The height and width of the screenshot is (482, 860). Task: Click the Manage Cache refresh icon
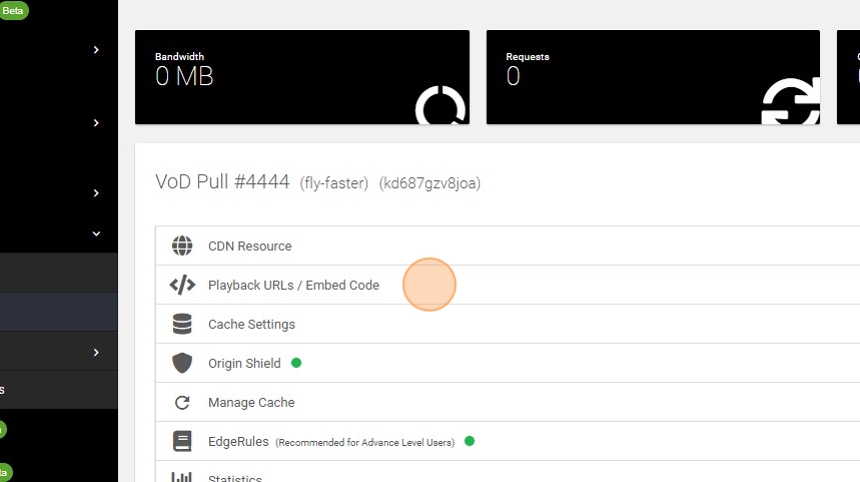tap(182, 402)
